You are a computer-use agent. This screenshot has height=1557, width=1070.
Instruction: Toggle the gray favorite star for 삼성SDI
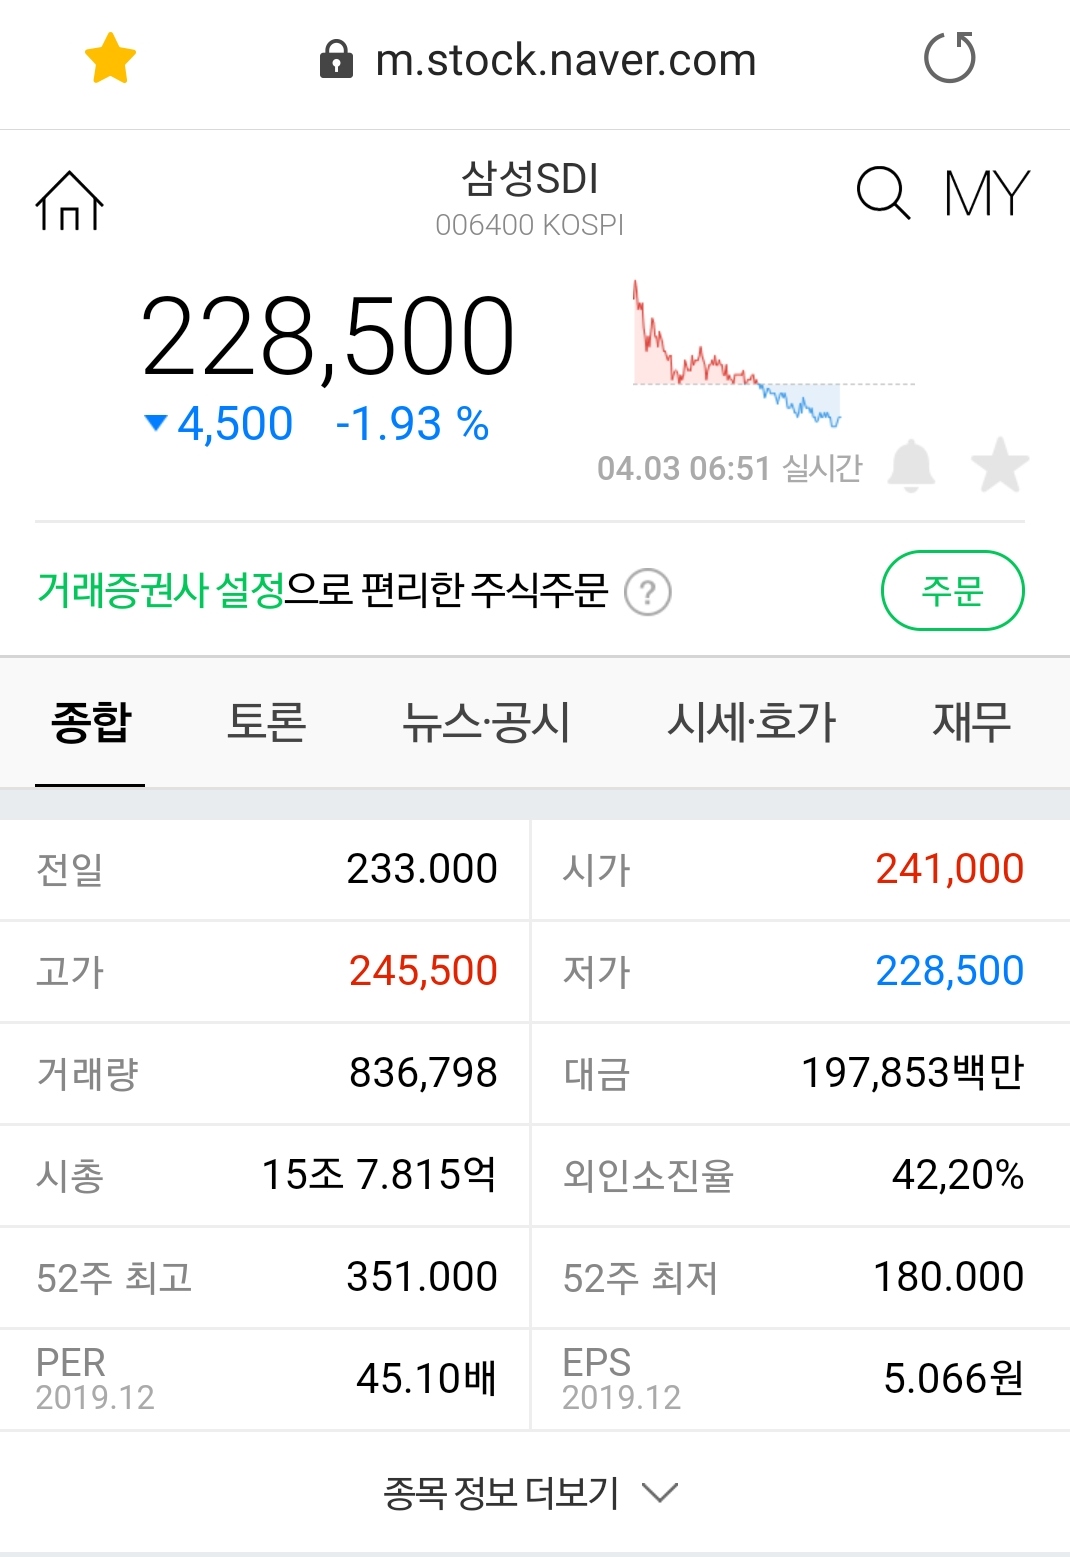(999, 465)
